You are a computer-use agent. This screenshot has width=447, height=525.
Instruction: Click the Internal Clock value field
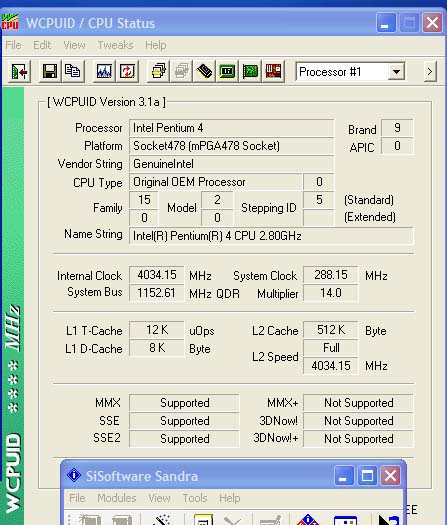coord(156,275)
